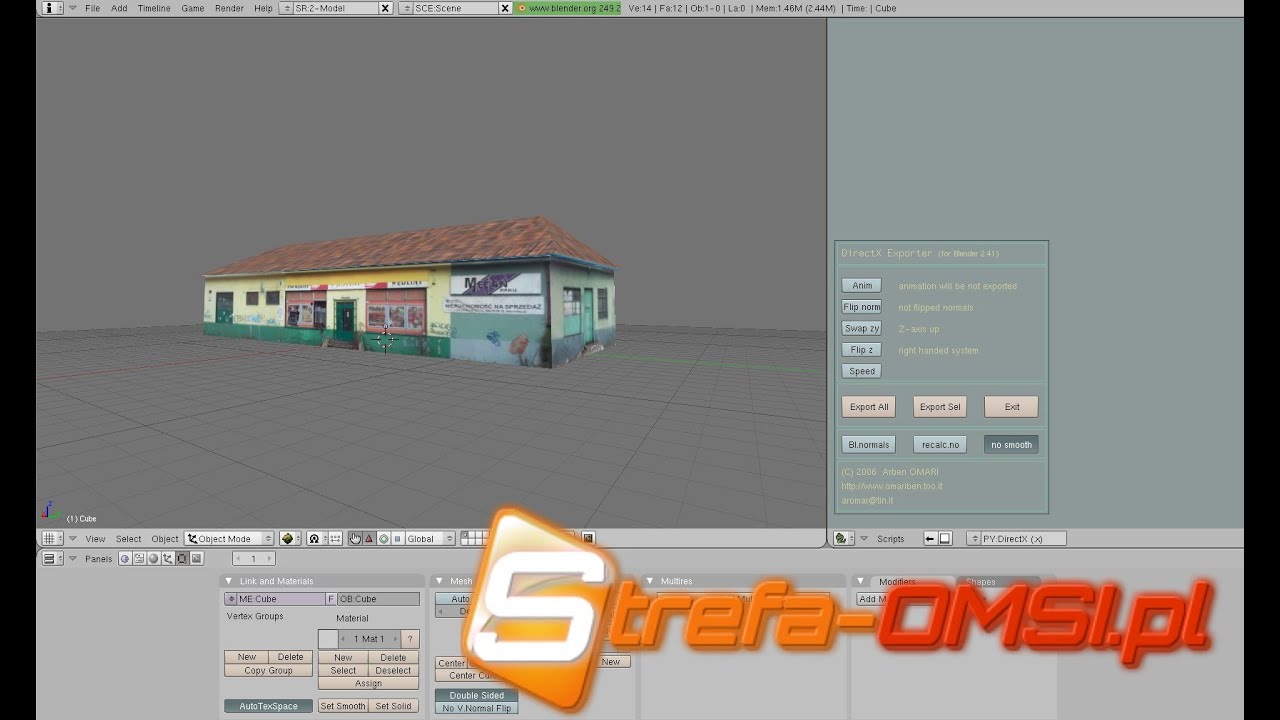Open the Object Mode dropdown
Screen dimensions: 1280x720
(x=229, y=538)
